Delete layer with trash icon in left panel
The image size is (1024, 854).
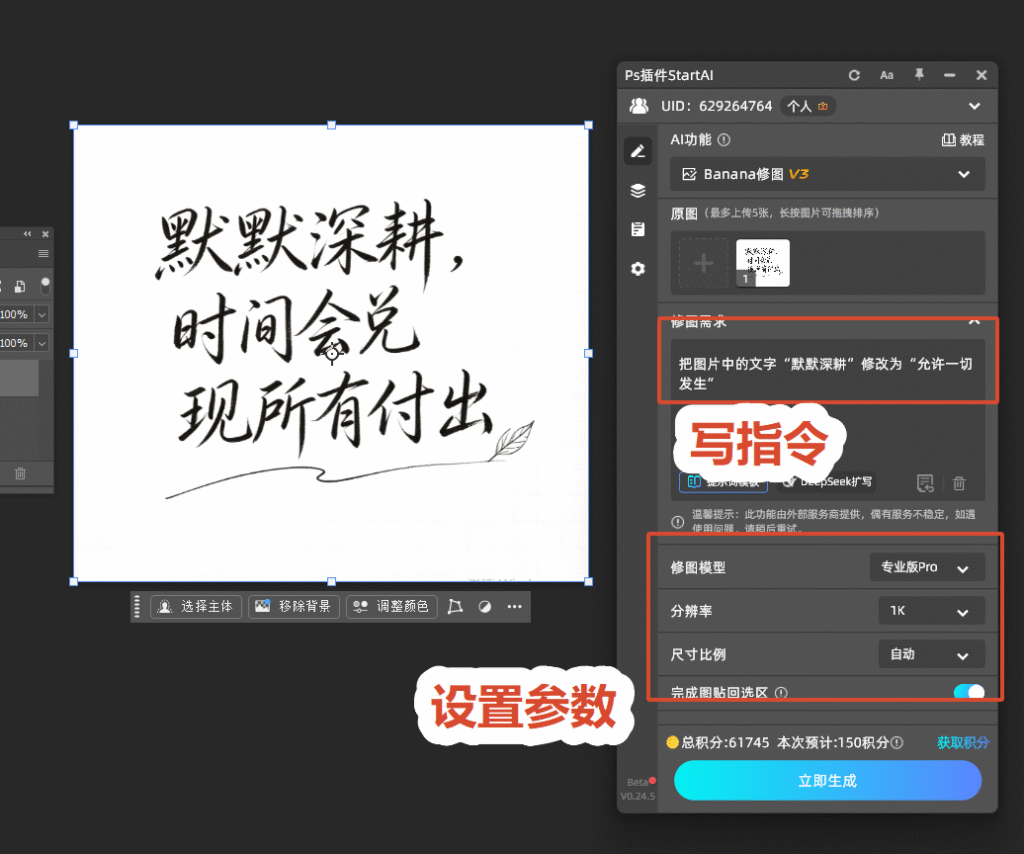coord(20,473)
